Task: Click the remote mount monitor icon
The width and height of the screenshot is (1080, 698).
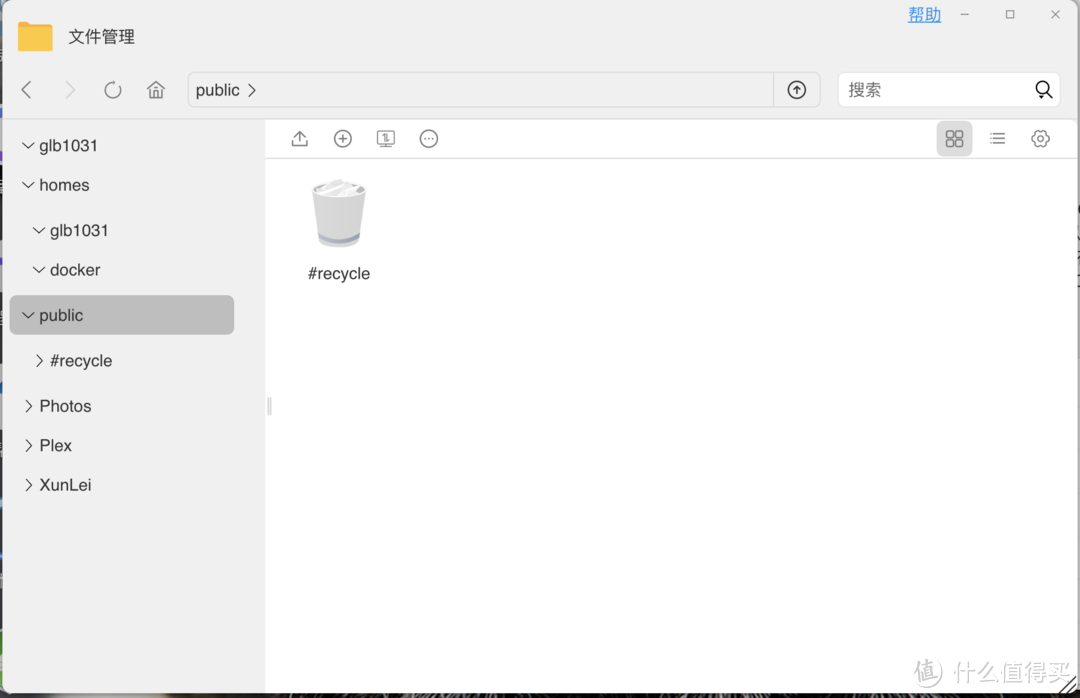Action: pyautogui.click(x=386, y=139)
